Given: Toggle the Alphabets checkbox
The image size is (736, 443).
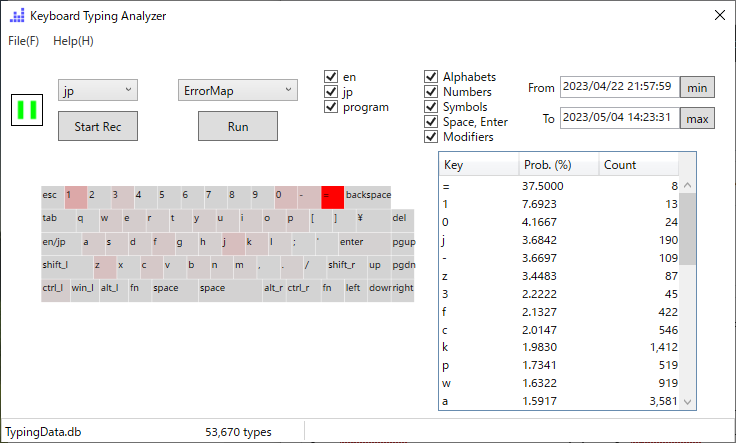Looking at the screenshot, I should 431,76.
